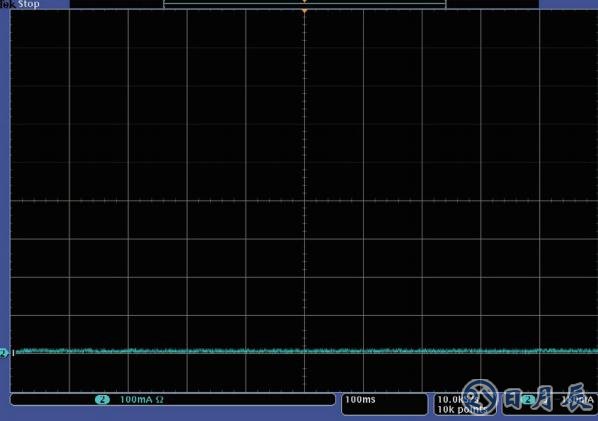This screenshot has width=598, height=421.
Task: Select the channel 2 ground reference marker
Action: 4,353
